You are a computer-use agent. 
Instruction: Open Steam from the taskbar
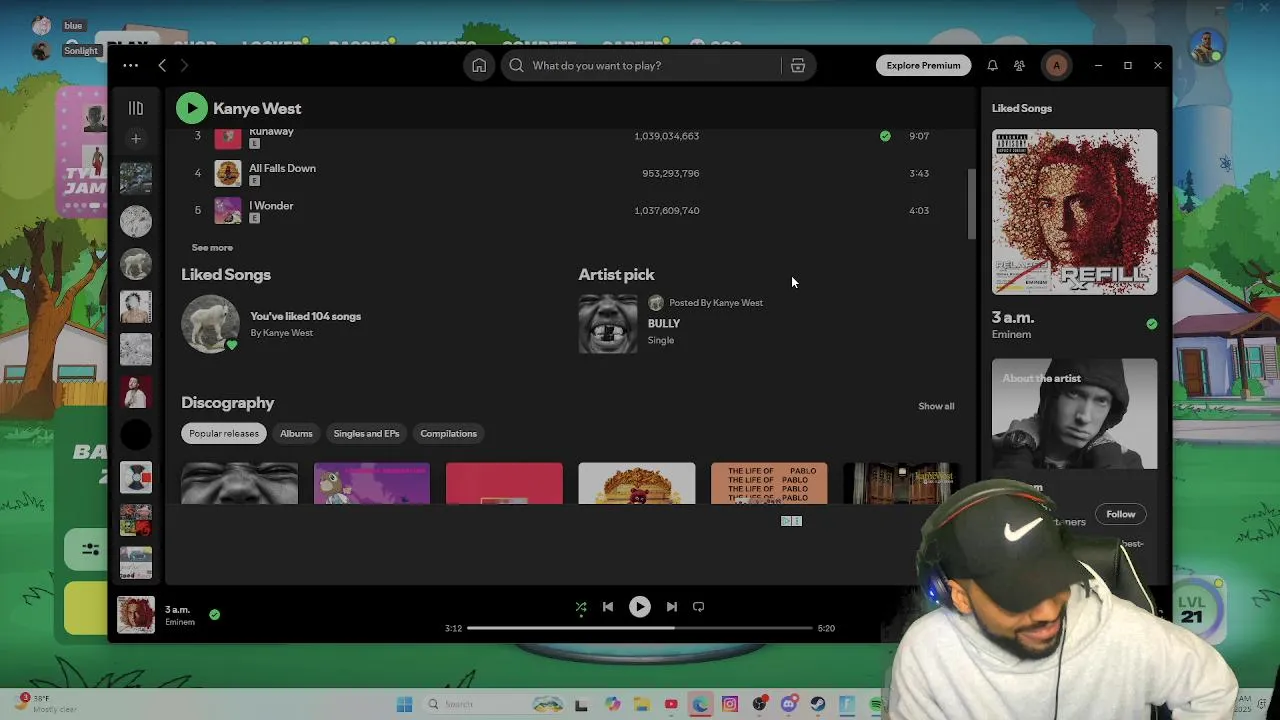[x=818, y=704]
